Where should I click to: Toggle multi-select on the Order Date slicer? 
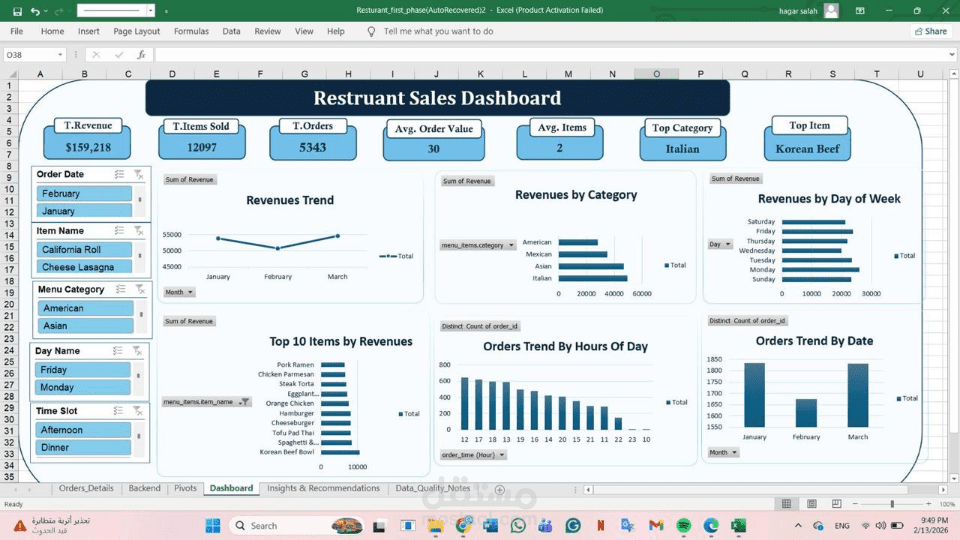[119, 174]
